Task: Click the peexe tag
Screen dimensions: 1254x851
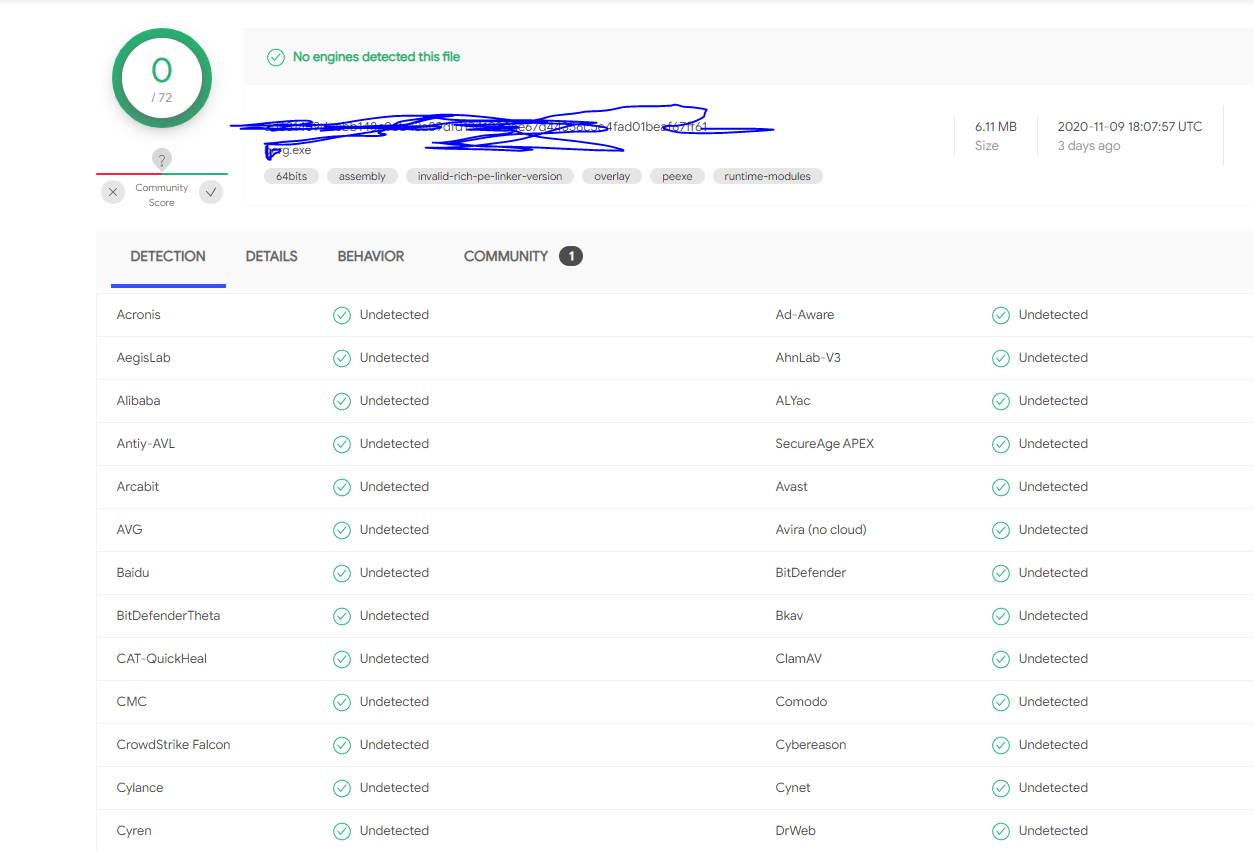Action: [677, 176]
